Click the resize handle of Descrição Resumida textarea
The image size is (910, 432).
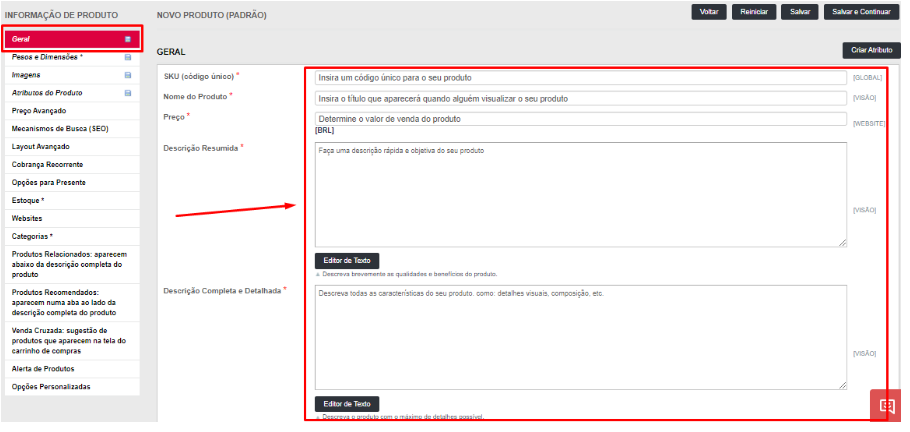(842, 242)
